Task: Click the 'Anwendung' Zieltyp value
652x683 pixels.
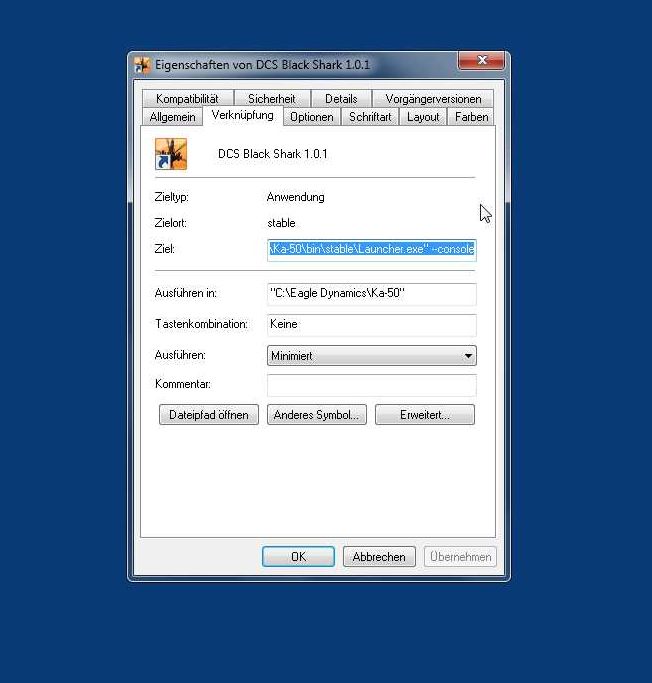Action: coord(295,197)
